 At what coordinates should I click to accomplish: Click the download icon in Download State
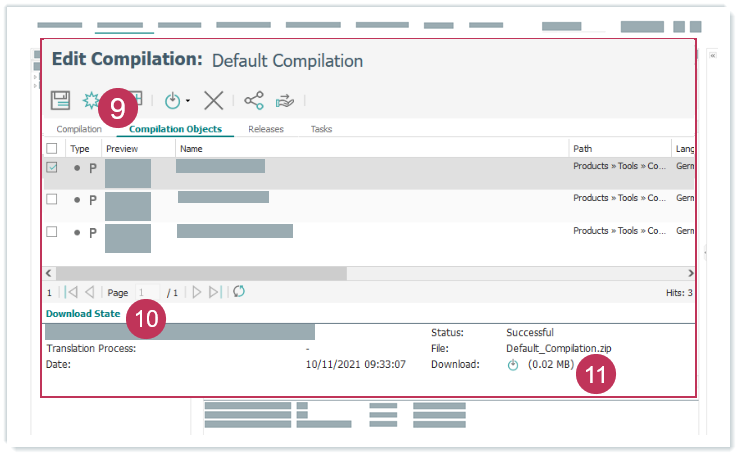pyautogui.click(x=513, y=365)
